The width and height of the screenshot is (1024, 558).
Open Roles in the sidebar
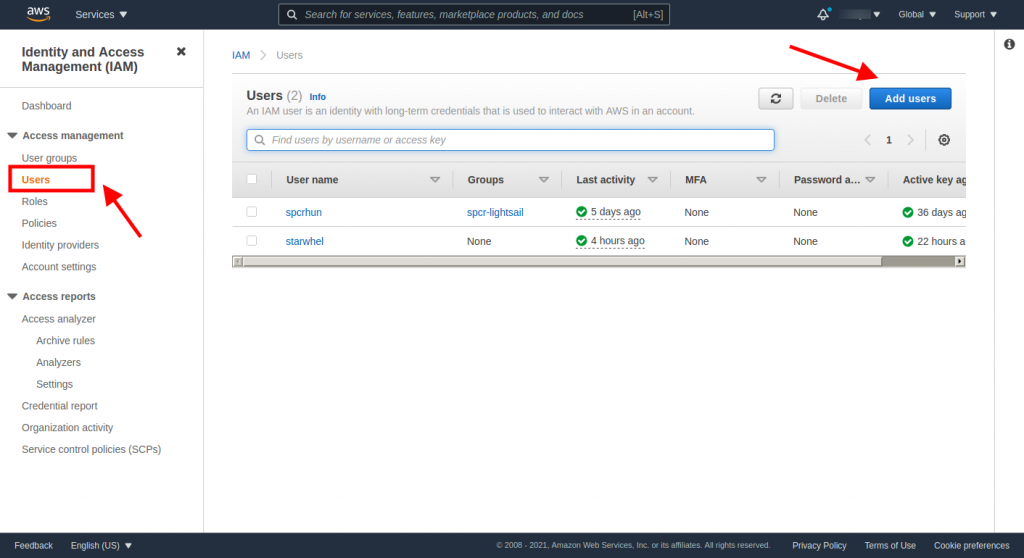[x=35, y=201]
